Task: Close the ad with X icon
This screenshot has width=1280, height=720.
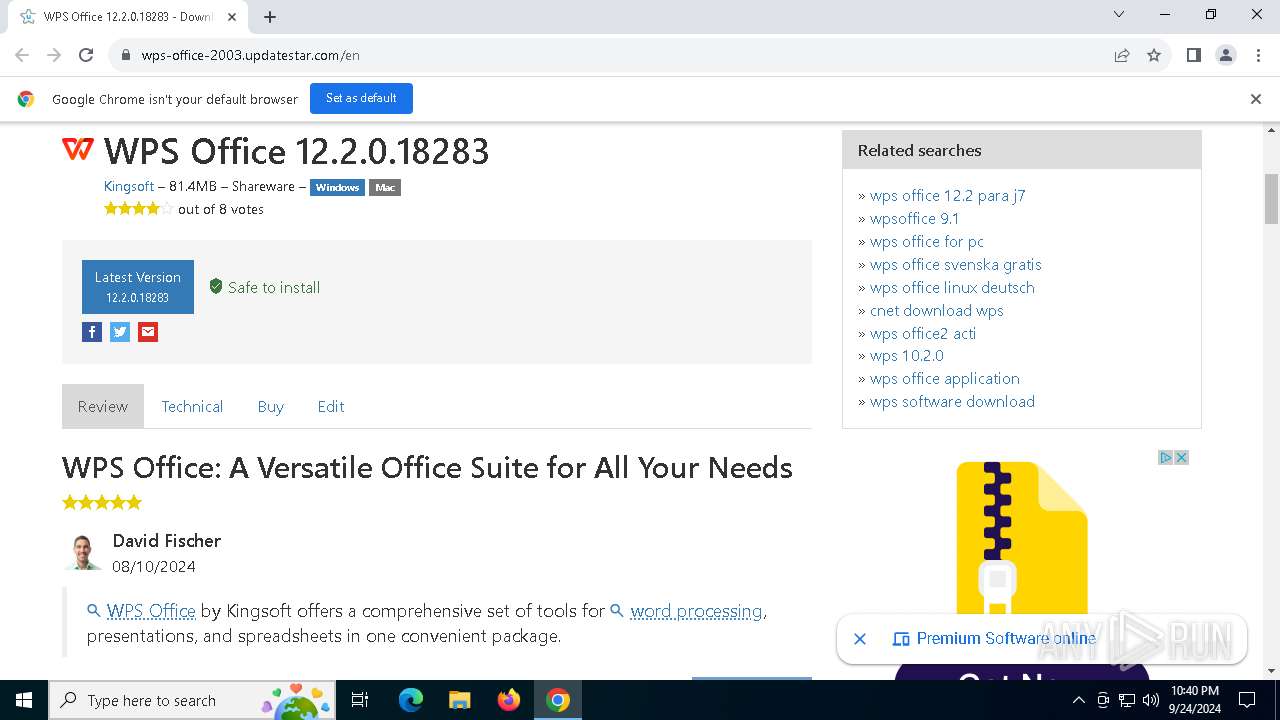Action: (1181, 457)
